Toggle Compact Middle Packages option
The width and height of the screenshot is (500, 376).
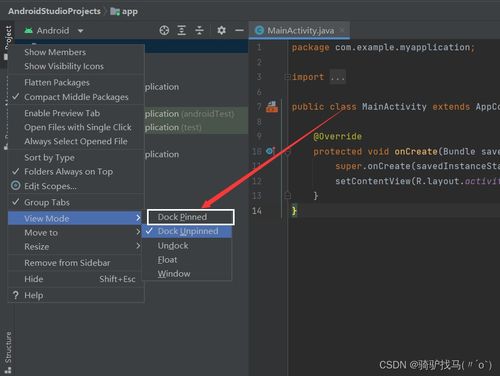76,97
